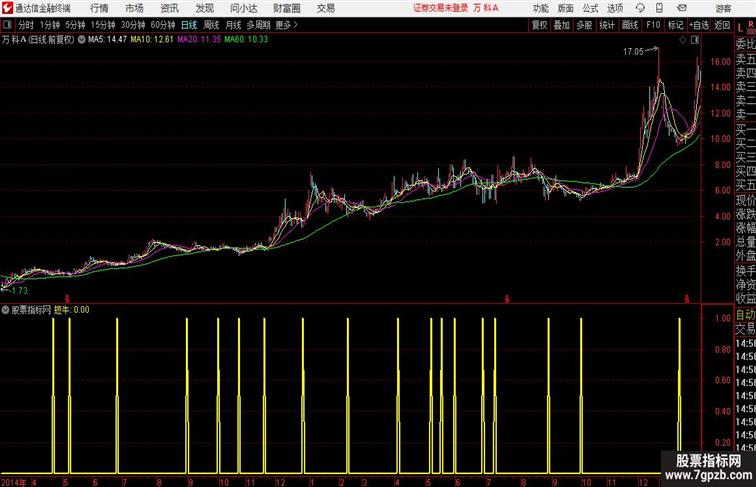The height and width of the screenshot is (487, 756).
Task: Open the 发现 menu
Action: point(204,8)
